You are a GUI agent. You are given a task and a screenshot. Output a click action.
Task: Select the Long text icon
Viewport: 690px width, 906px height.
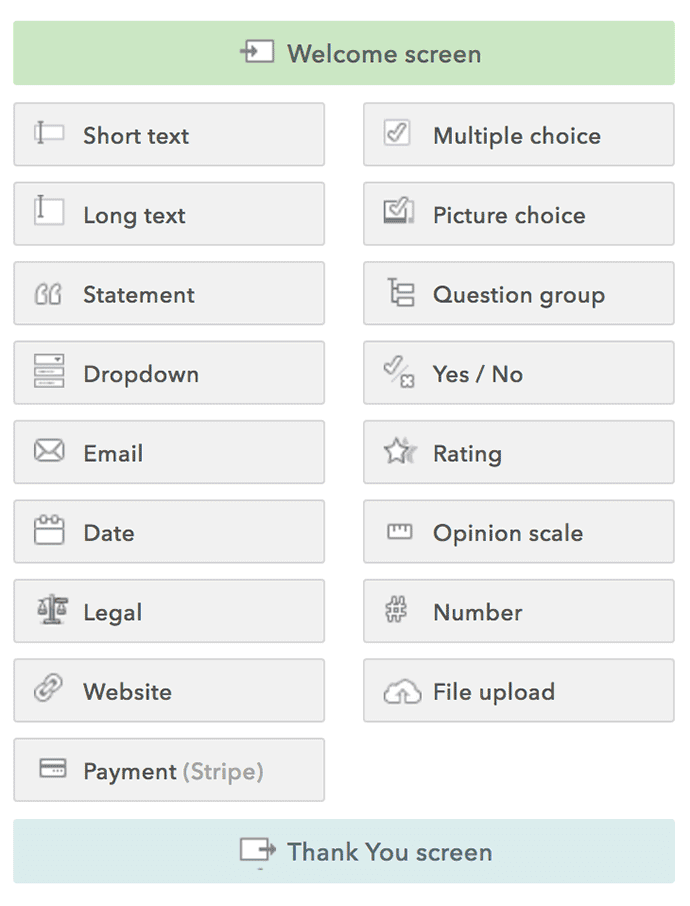pos(49,212)
